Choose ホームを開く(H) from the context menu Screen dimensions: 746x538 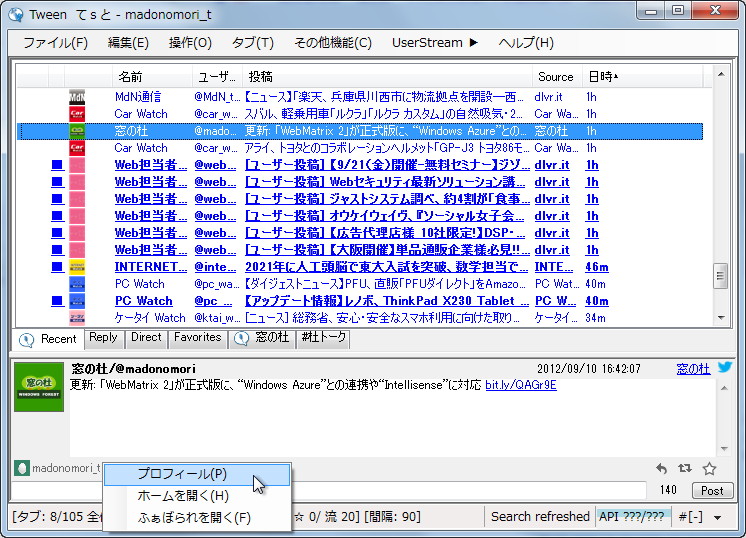pyautogui.click(x=196, y=496)
